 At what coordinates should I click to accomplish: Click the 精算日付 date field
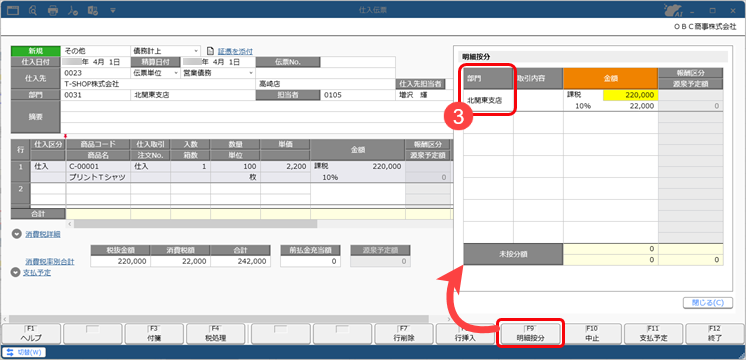point(218,62)
